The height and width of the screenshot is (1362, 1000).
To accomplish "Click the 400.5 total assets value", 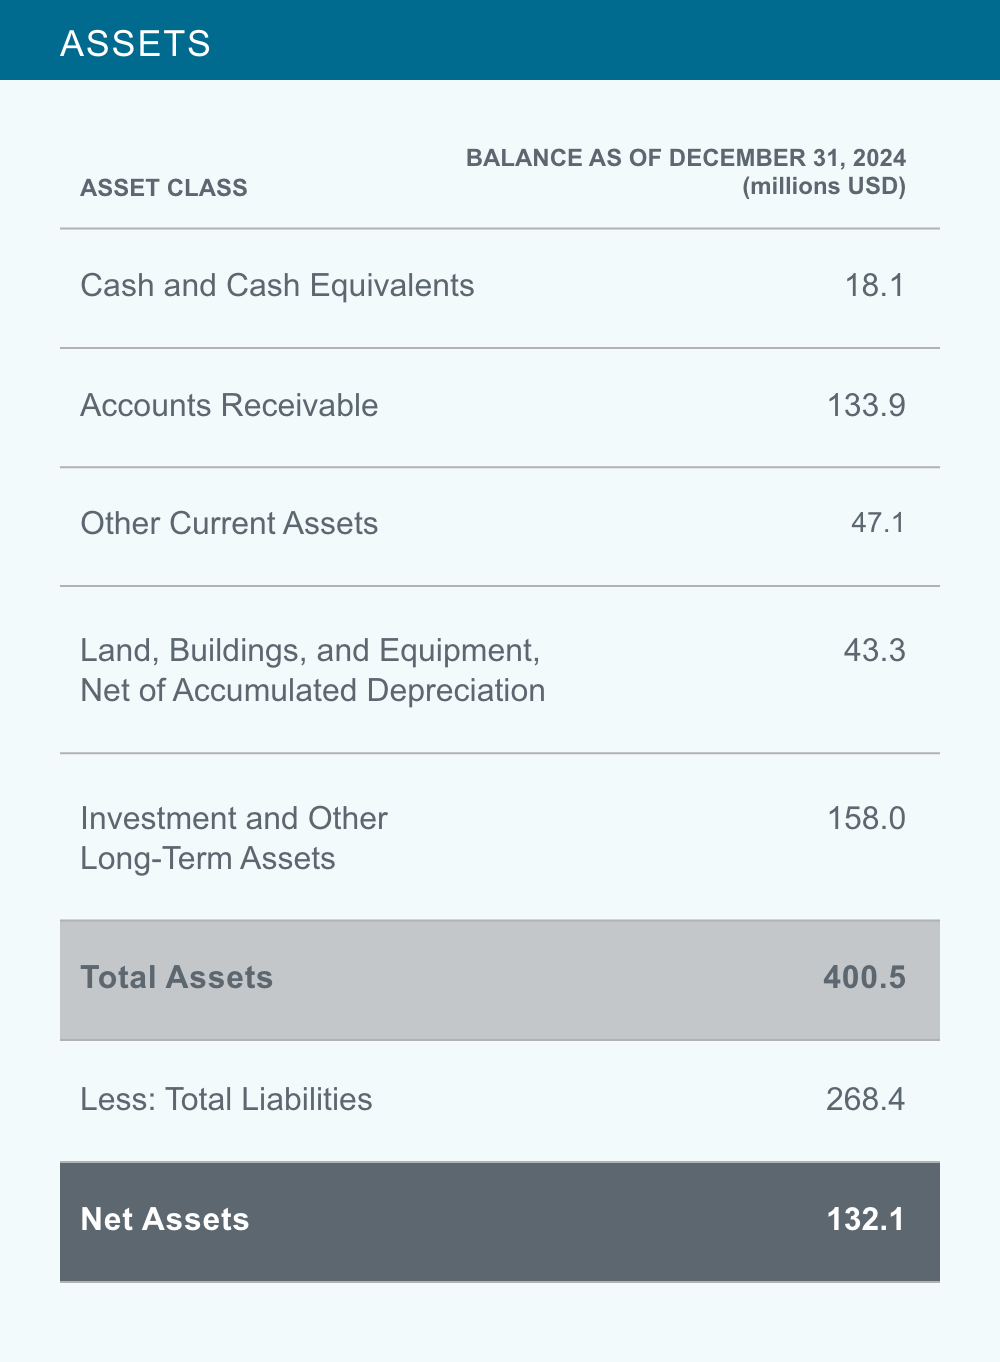I will [864, 978].
